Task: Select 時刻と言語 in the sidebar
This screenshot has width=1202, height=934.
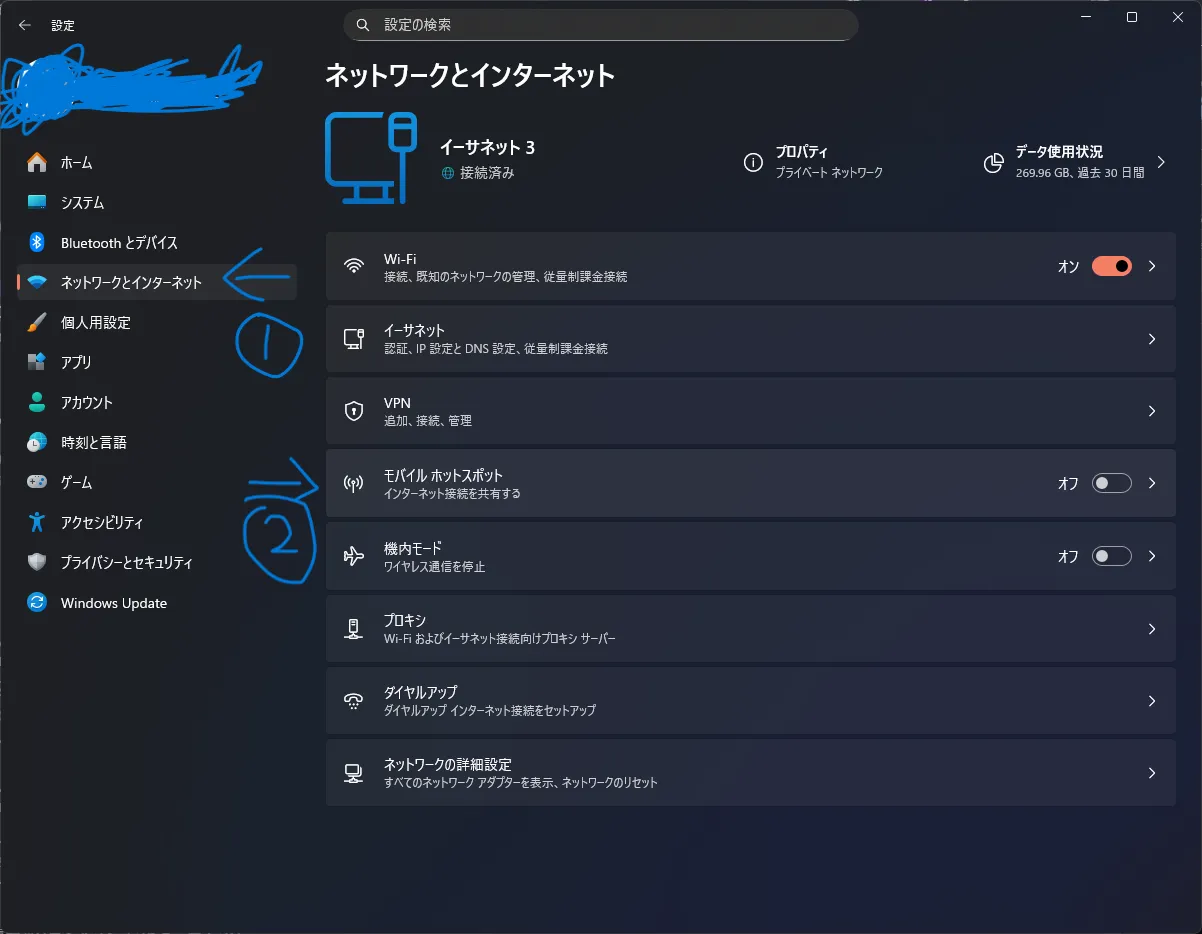Action: pyautogui.click(x=40, y=442)
